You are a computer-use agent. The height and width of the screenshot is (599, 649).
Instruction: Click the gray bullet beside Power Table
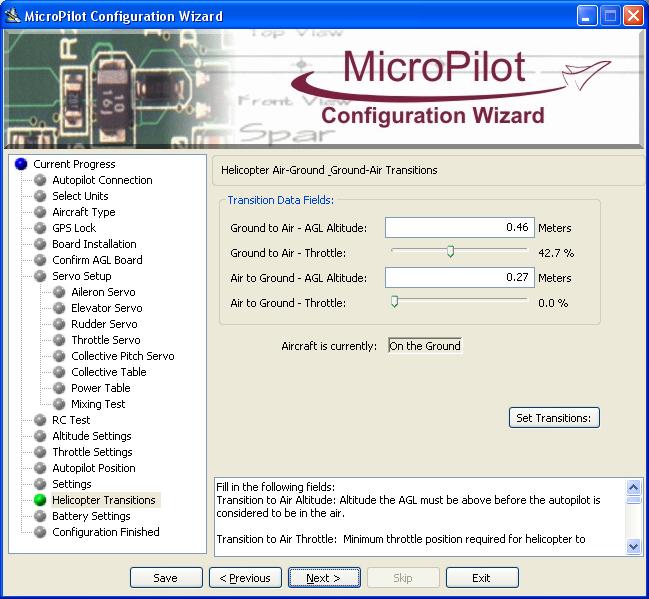(59, 388)
